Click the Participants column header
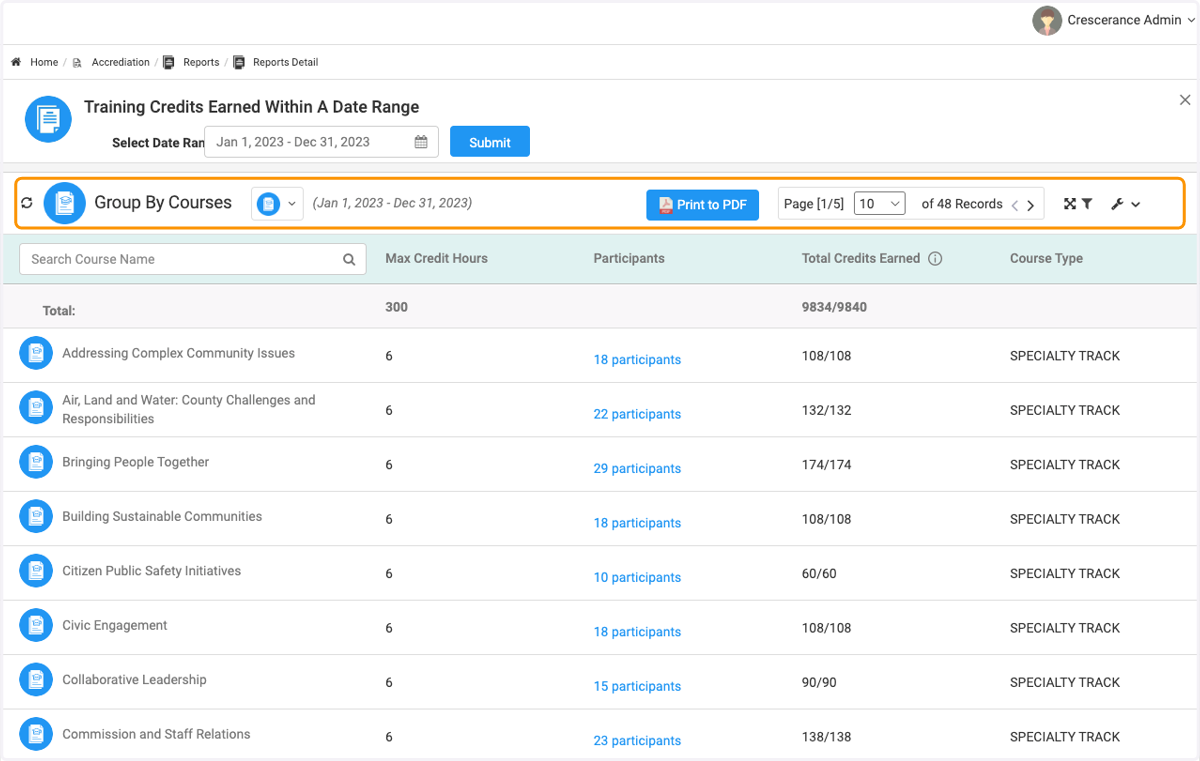 629,258
